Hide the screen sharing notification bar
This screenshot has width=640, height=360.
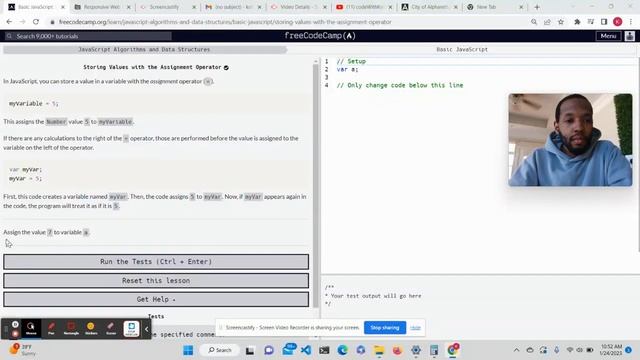415,328
